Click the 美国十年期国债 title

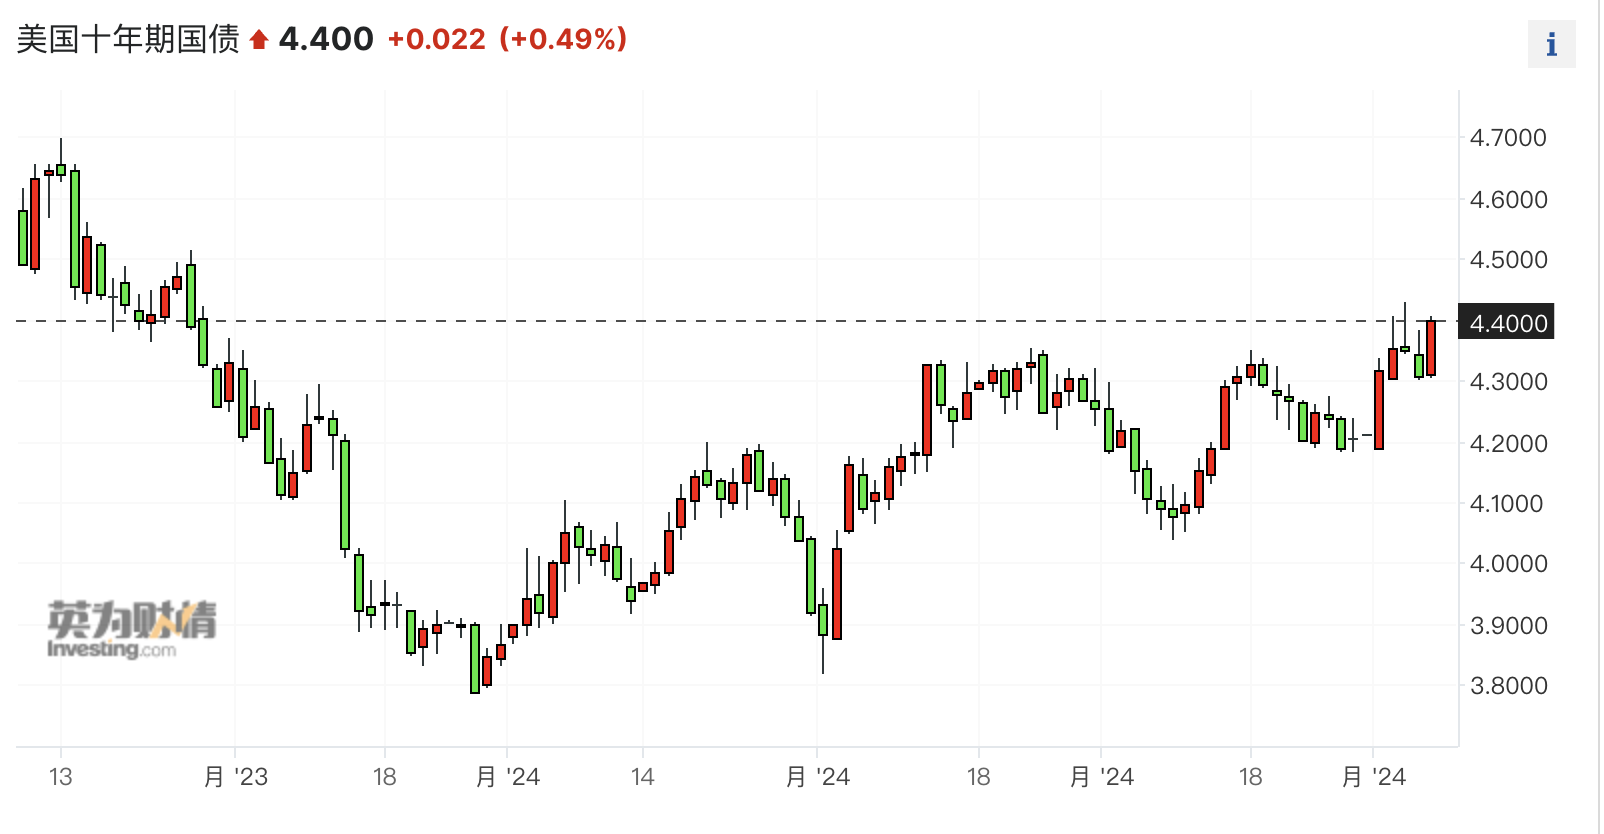pyautogui.click(x=128, y=39)
